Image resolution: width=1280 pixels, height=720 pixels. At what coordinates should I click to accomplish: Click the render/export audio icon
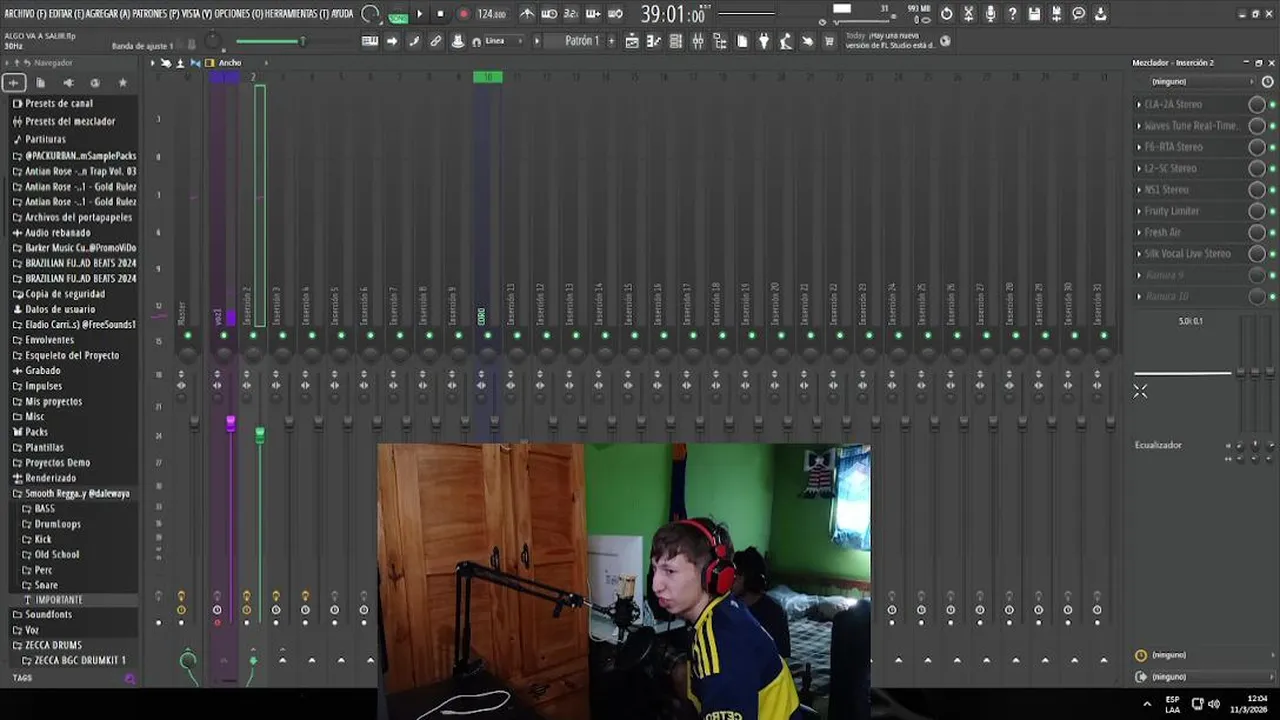click(x=1056, y=14)
